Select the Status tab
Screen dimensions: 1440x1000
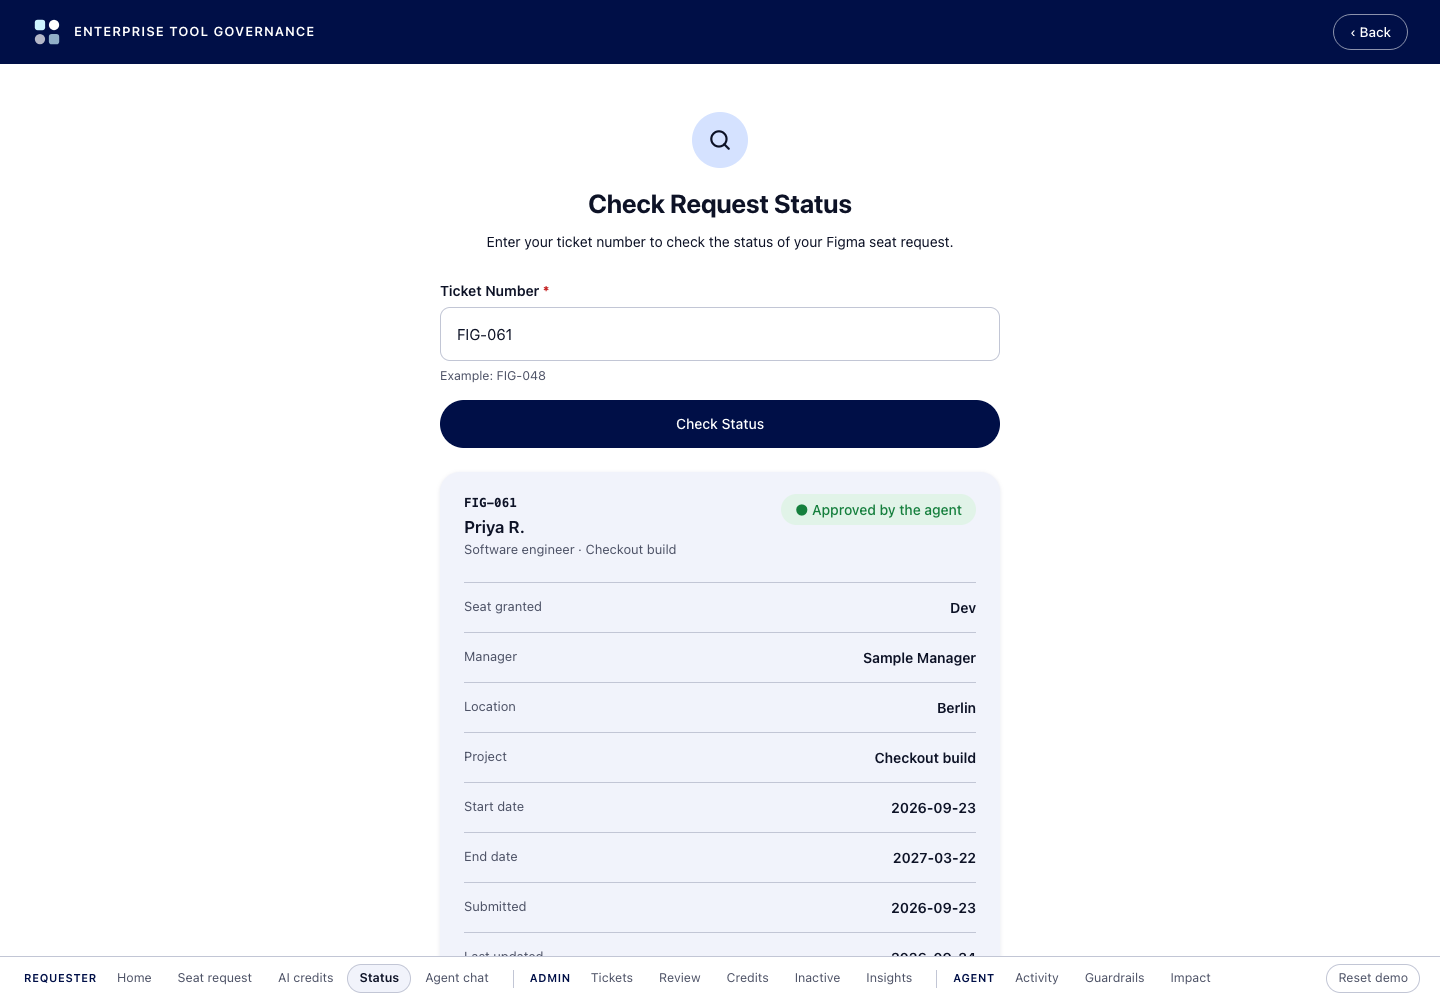[379, 978]
